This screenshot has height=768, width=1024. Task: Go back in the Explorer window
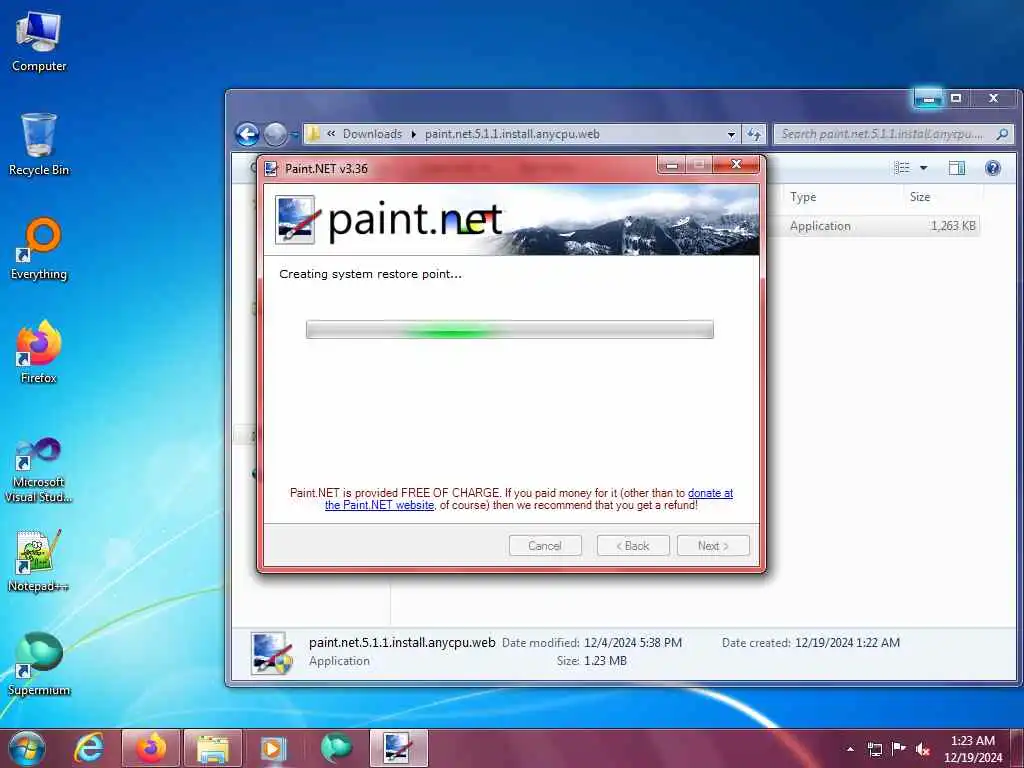click(248, 135)
